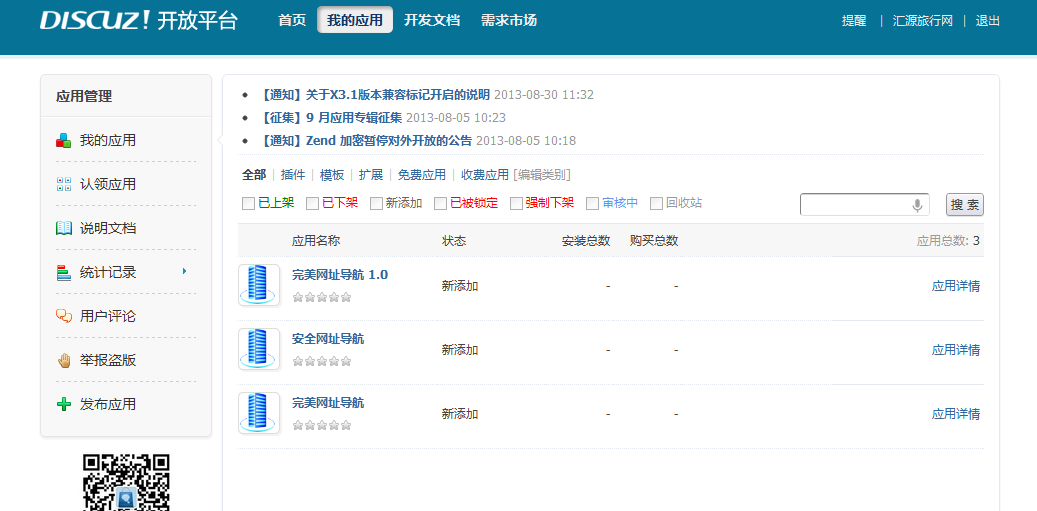Click 退出 to log out
Viewport: 1037px width, 511px height.
click(x=987, y=20)
